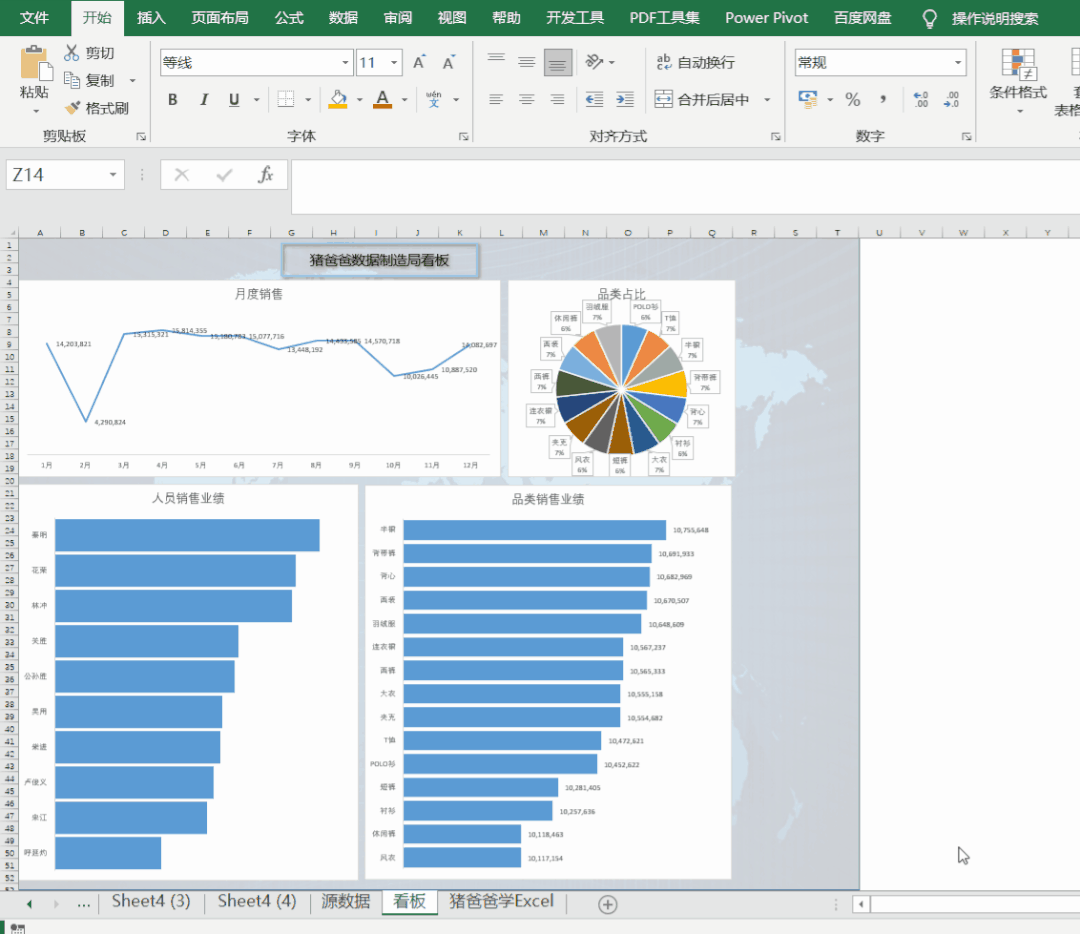Image resolution: width=1080 pixels, height=934 pixels.
Task: Click the Cut scissors icon
Action: coord(72,52)
